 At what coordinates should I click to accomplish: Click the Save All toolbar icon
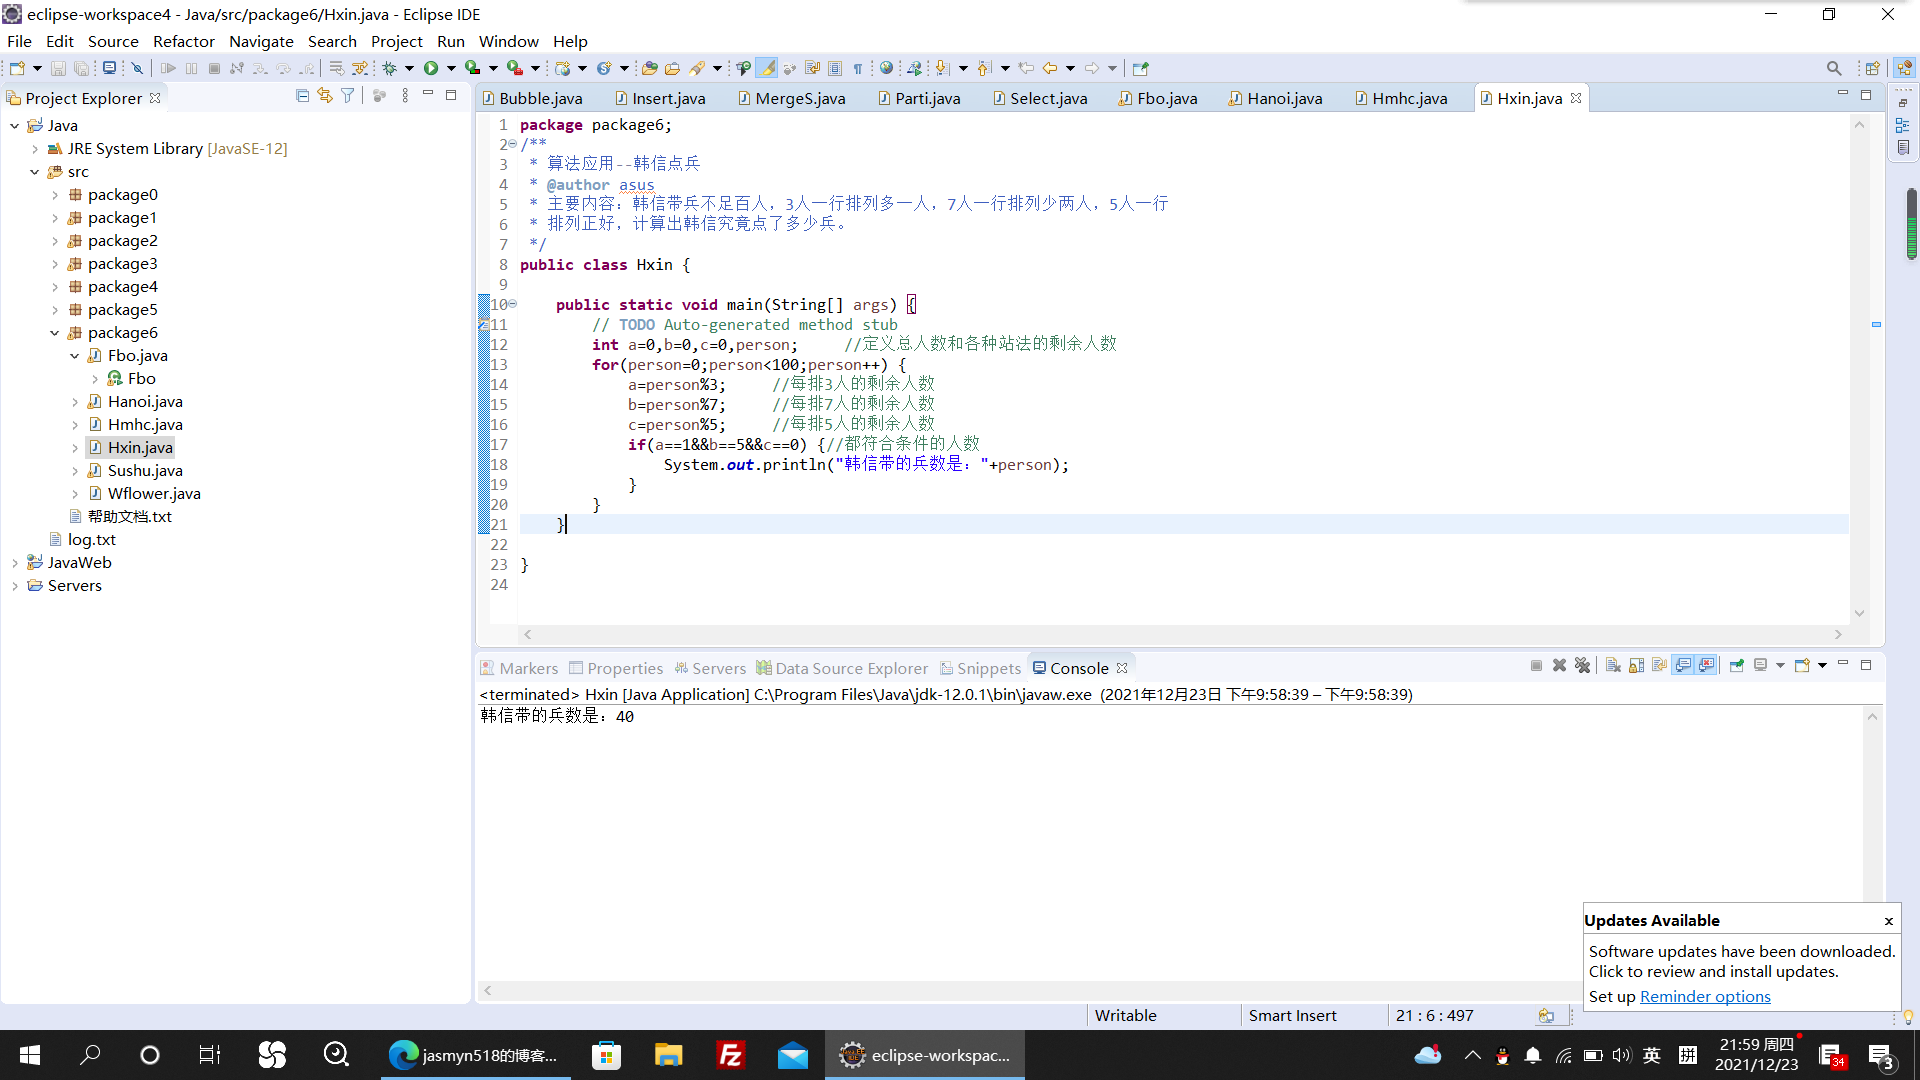coord(81,68)
